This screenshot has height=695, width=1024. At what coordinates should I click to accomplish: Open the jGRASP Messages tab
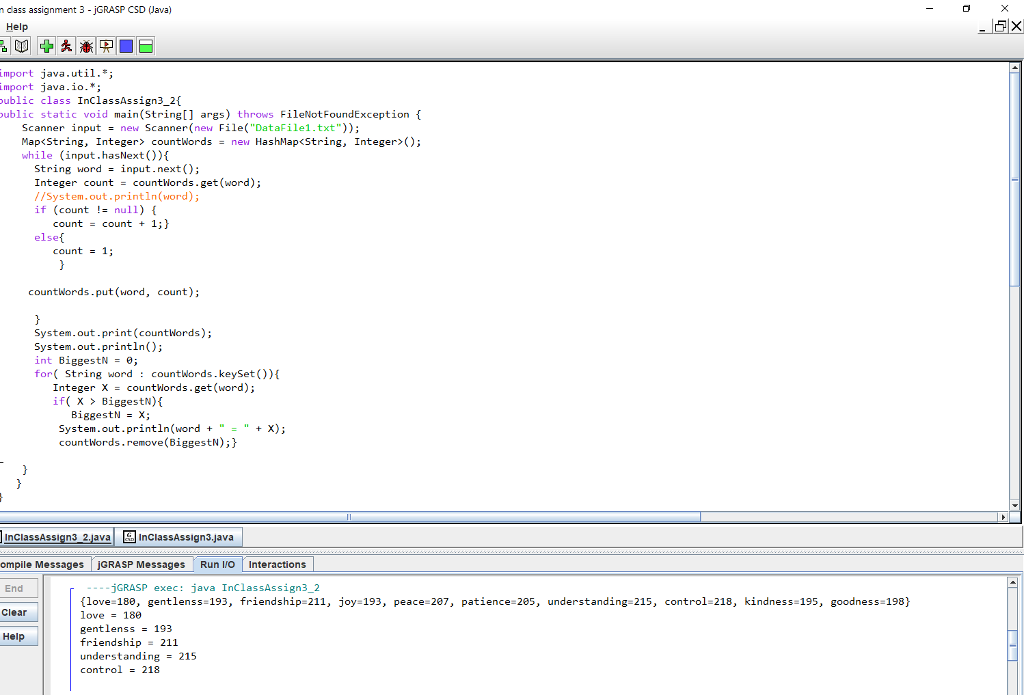click(x=141, y=564)
